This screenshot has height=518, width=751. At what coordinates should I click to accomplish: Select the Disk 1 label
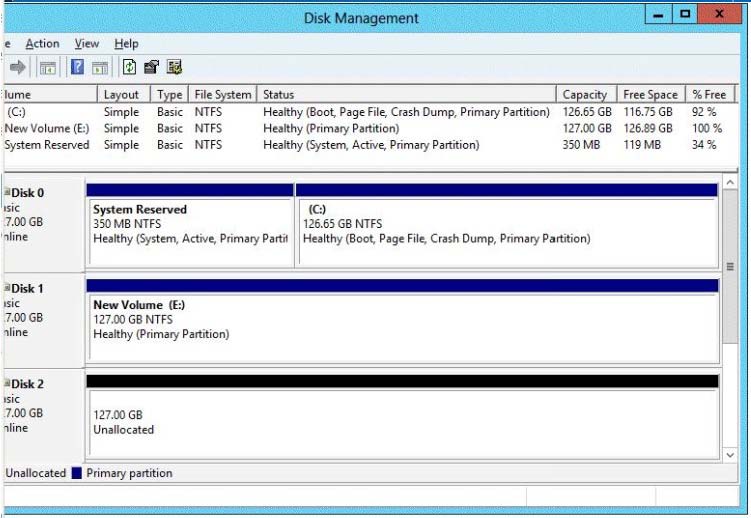(27, 289)
